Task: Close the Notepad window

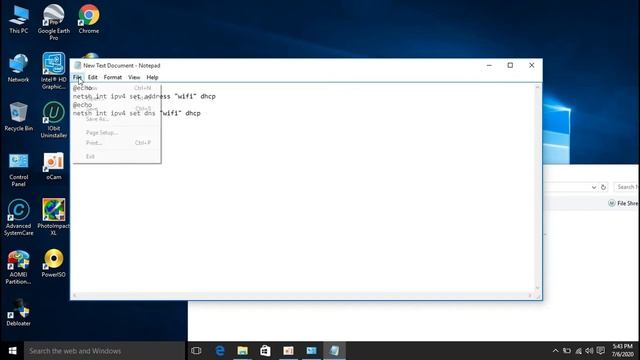Action: pyautogui.click(x=531, y=65)
